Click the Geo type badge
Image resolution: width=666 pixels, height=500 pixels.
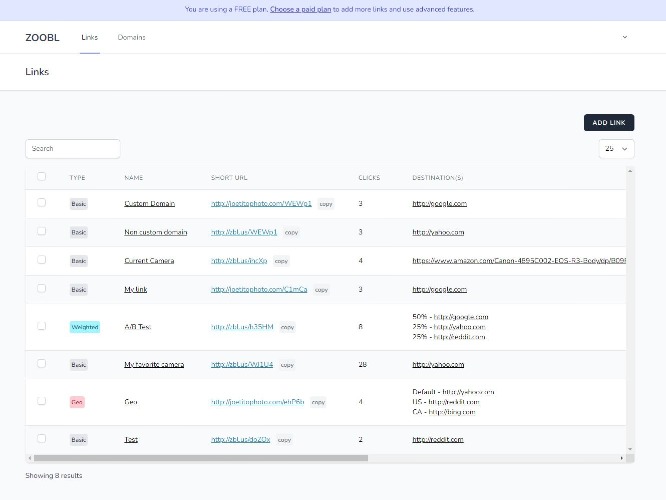click(x=77, y=402)
